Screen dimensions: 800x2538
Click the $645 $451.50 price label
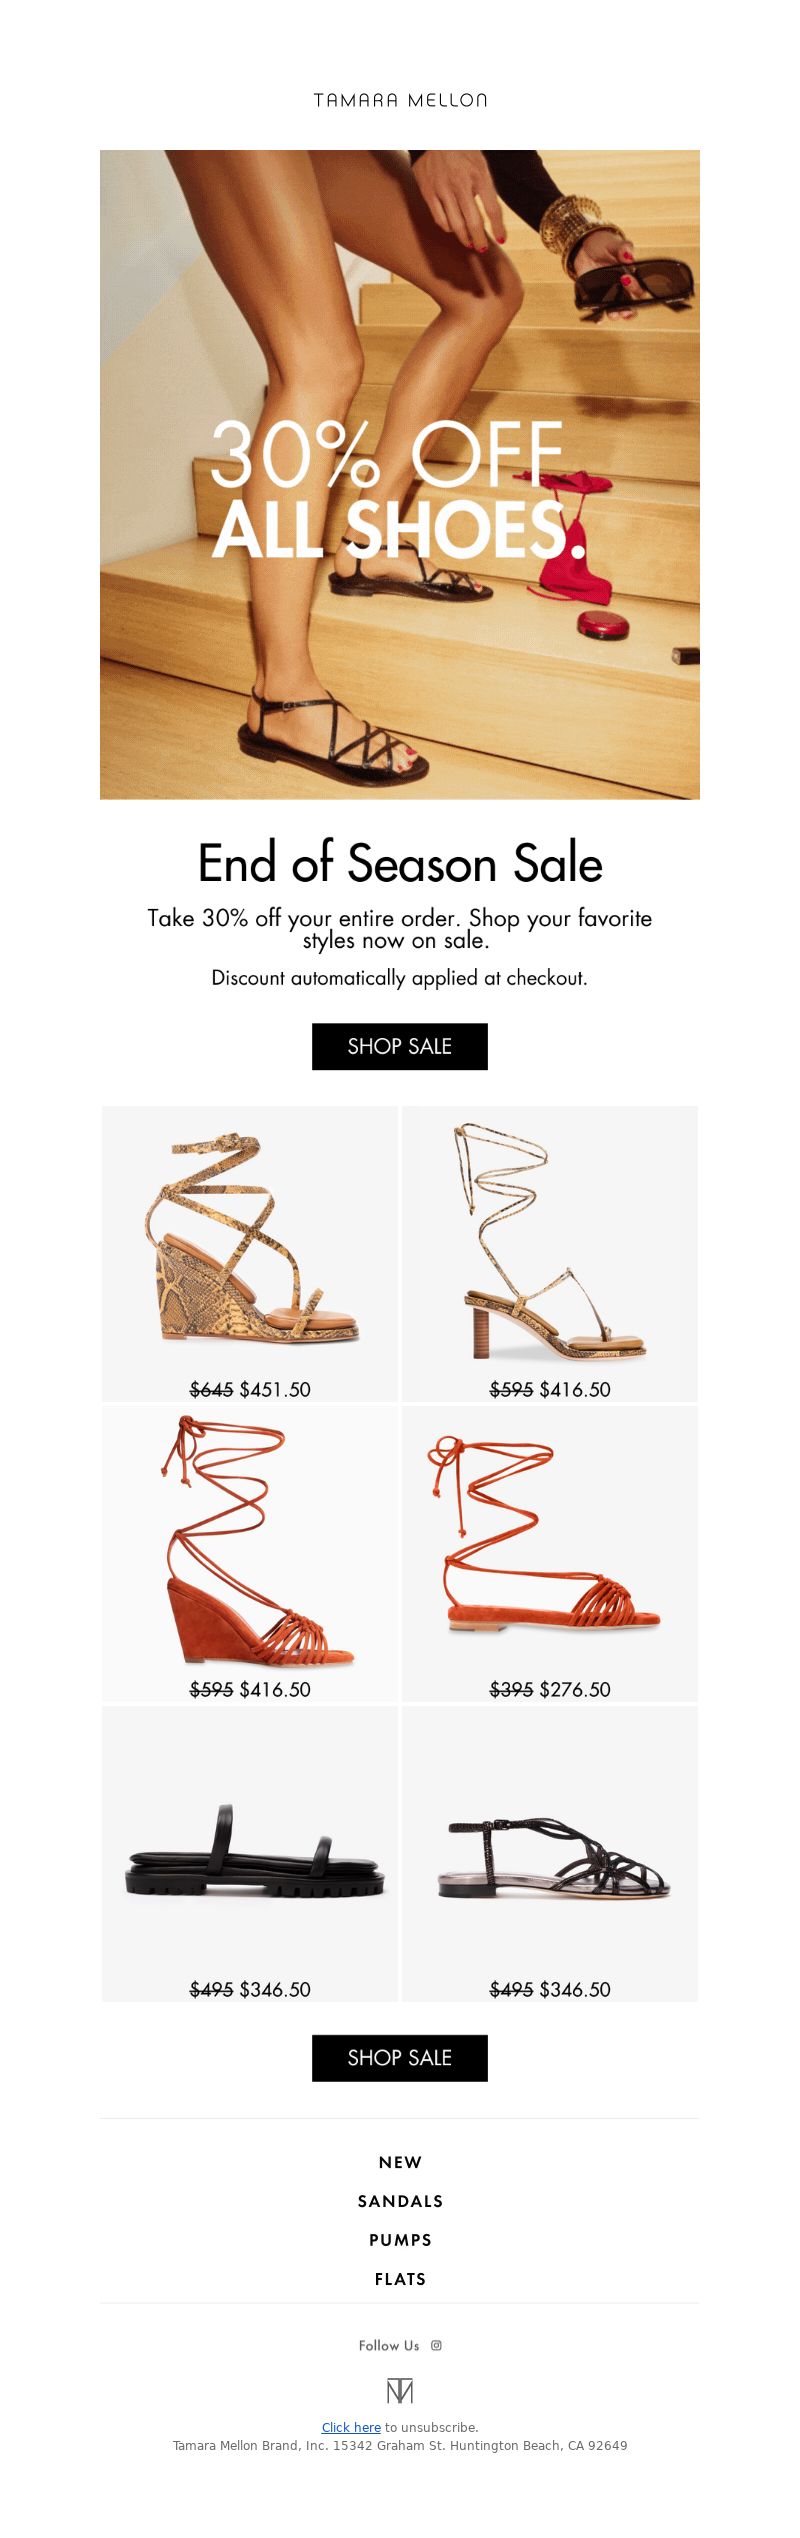coord(250,1389)
